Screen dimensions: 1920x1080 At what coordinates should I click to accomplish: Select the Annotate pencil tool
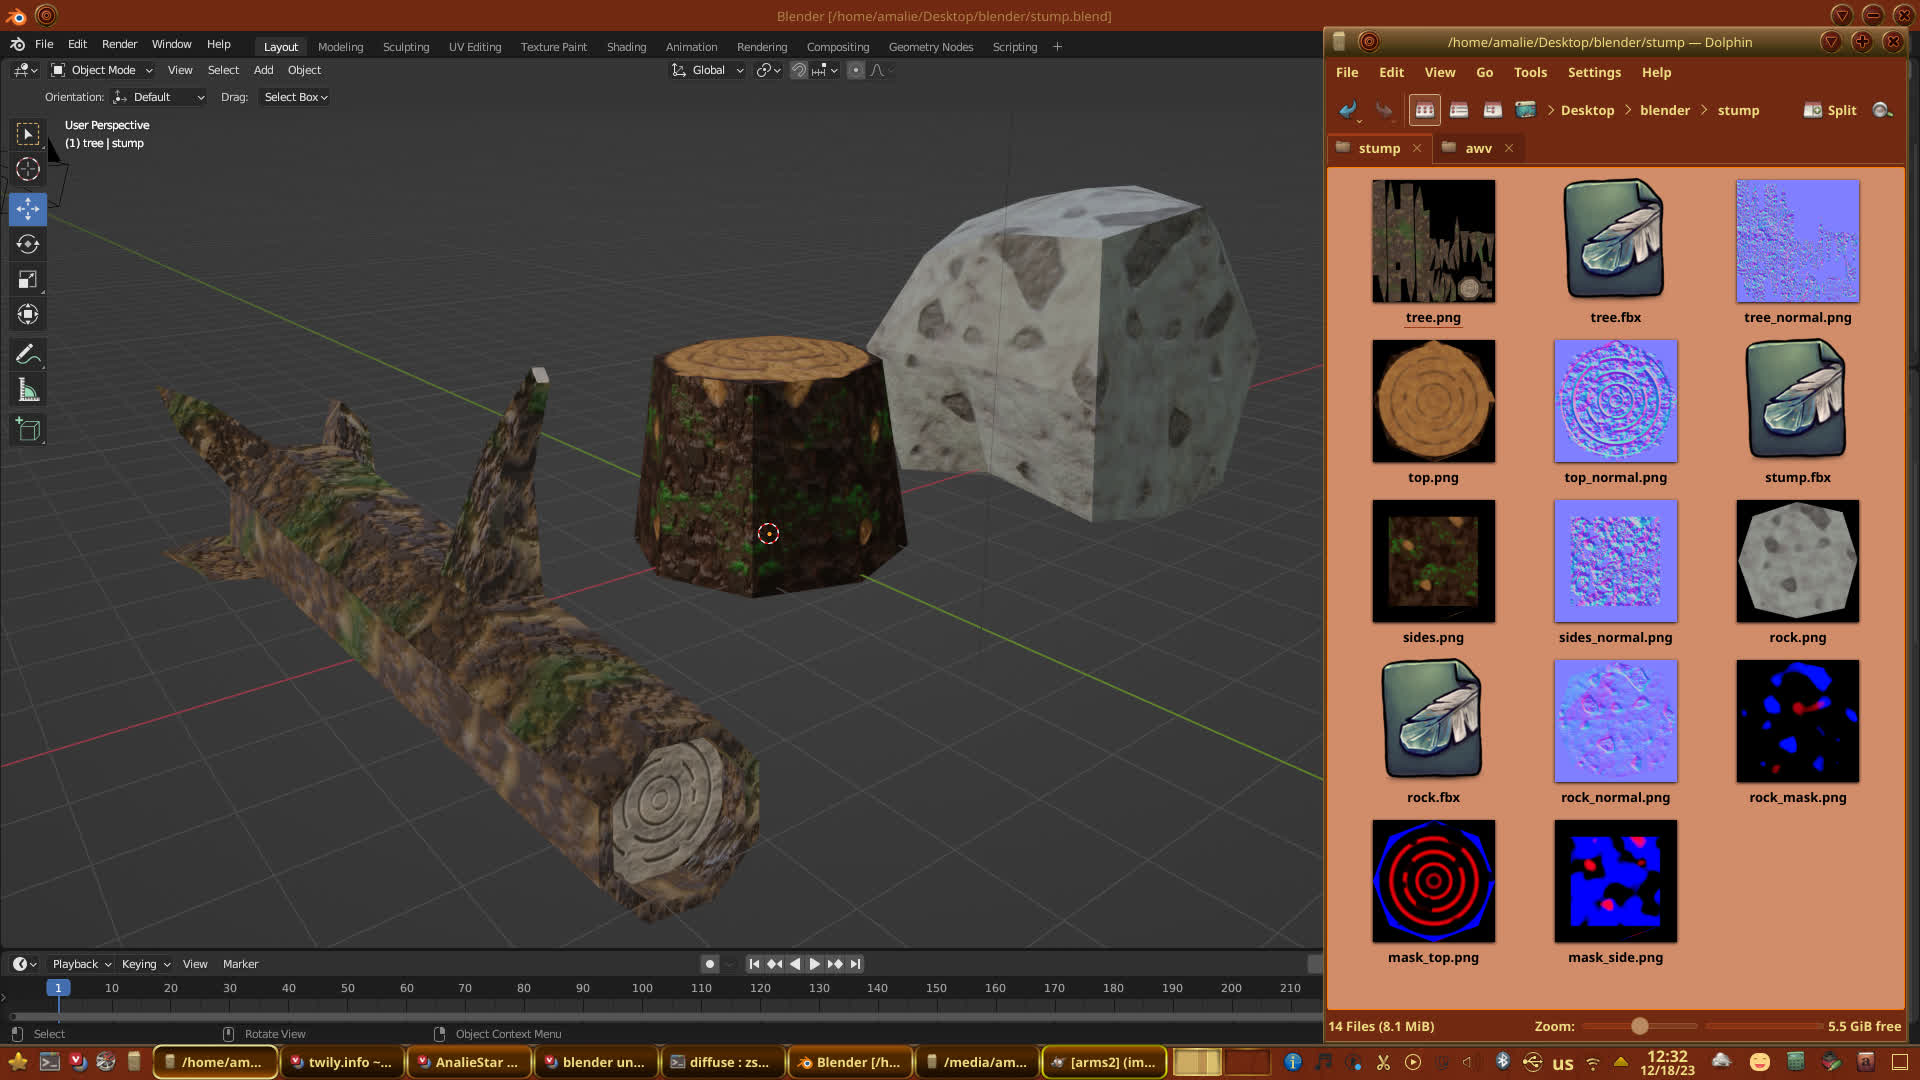(28, 354)
